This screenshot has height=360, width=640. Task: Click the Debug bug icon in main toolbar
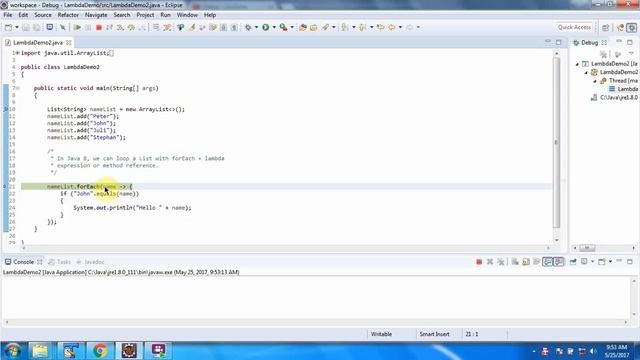pyautogui.click(x=248, y=27)
